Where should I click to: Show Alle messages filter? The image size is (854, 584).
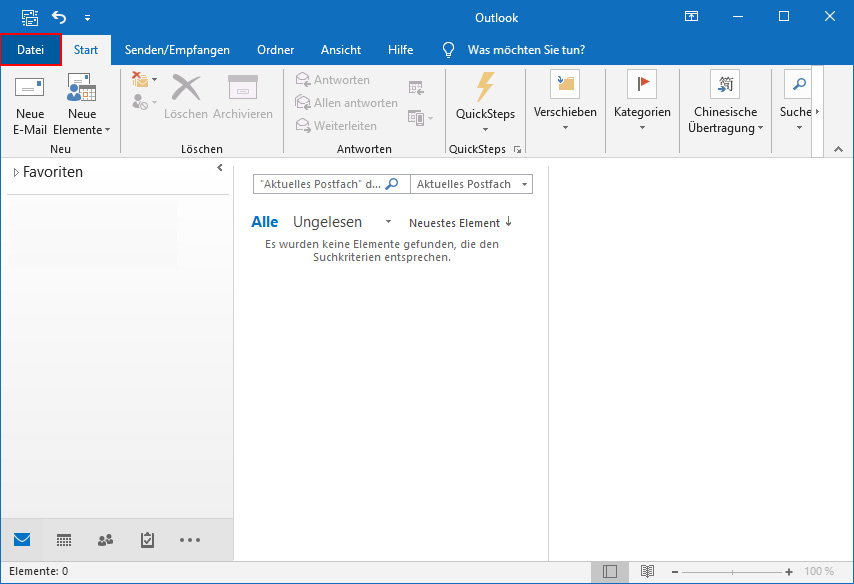pyautogui.click(x=265, y=222)
